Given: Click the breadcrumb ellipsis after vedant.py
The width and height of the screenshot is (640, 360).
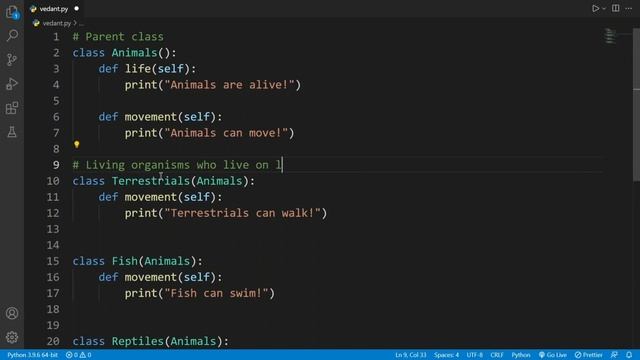Looking at the screenshot, I should click(x=81, y=24).
